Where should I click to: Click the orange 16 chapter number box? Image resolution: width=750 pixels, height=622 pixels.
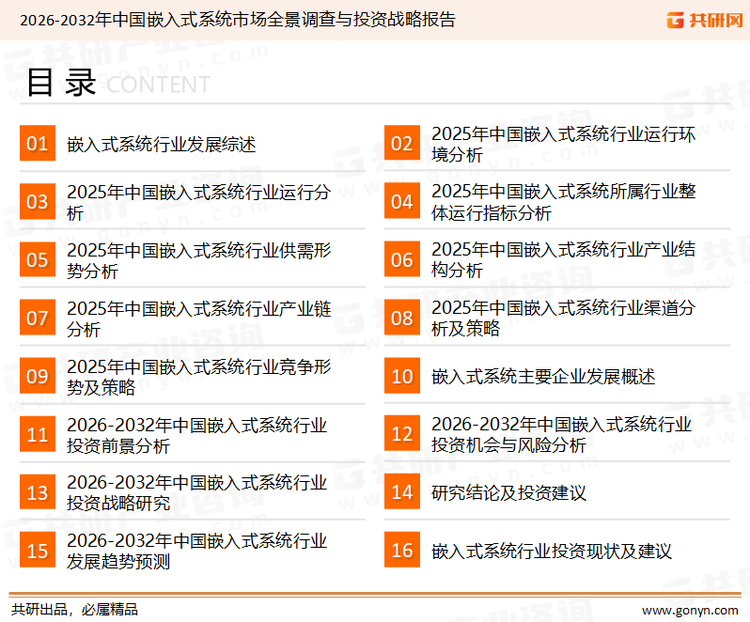click(402, 550)
